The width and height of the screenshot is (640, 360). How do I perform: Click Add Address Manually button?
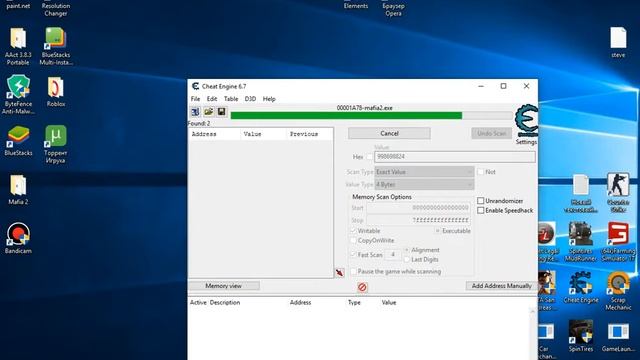click(x=502, y=286)
